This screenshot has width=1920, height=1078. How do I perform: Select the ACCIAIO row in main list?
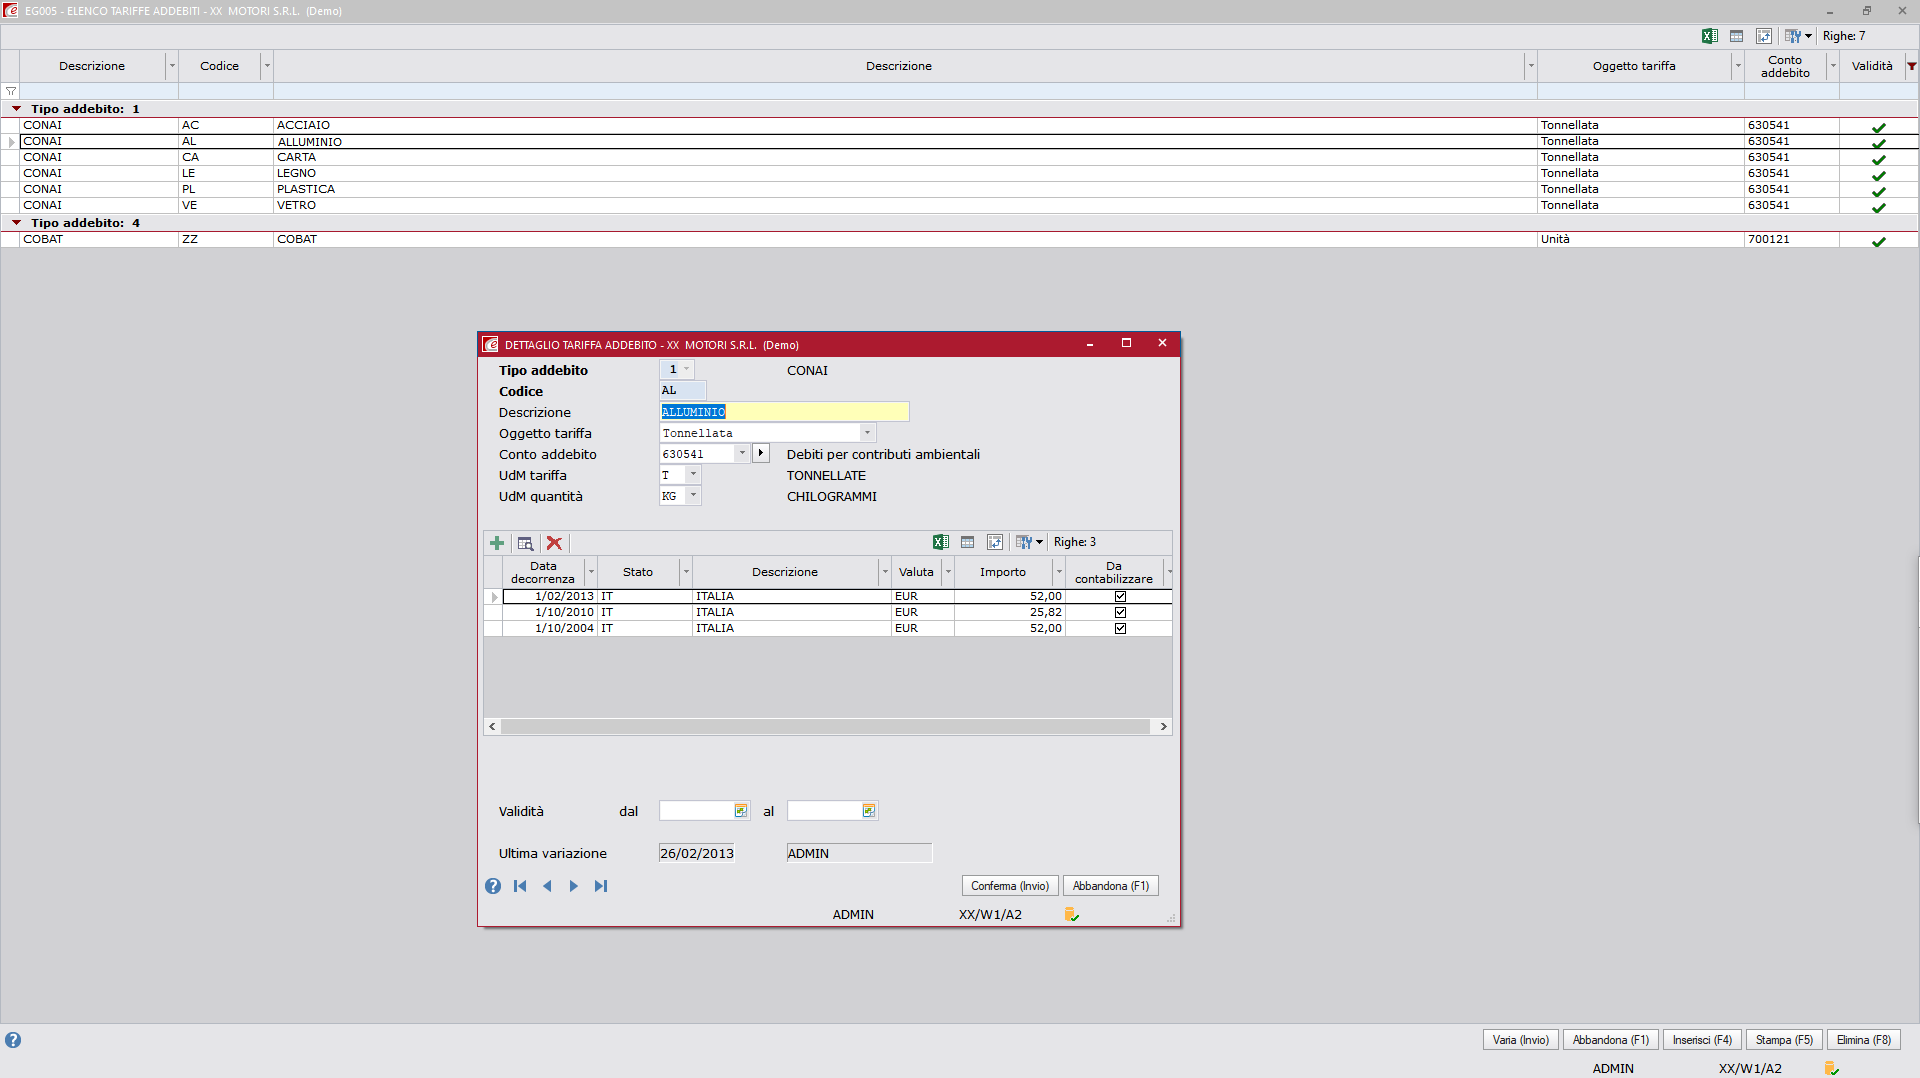[960, 125]
